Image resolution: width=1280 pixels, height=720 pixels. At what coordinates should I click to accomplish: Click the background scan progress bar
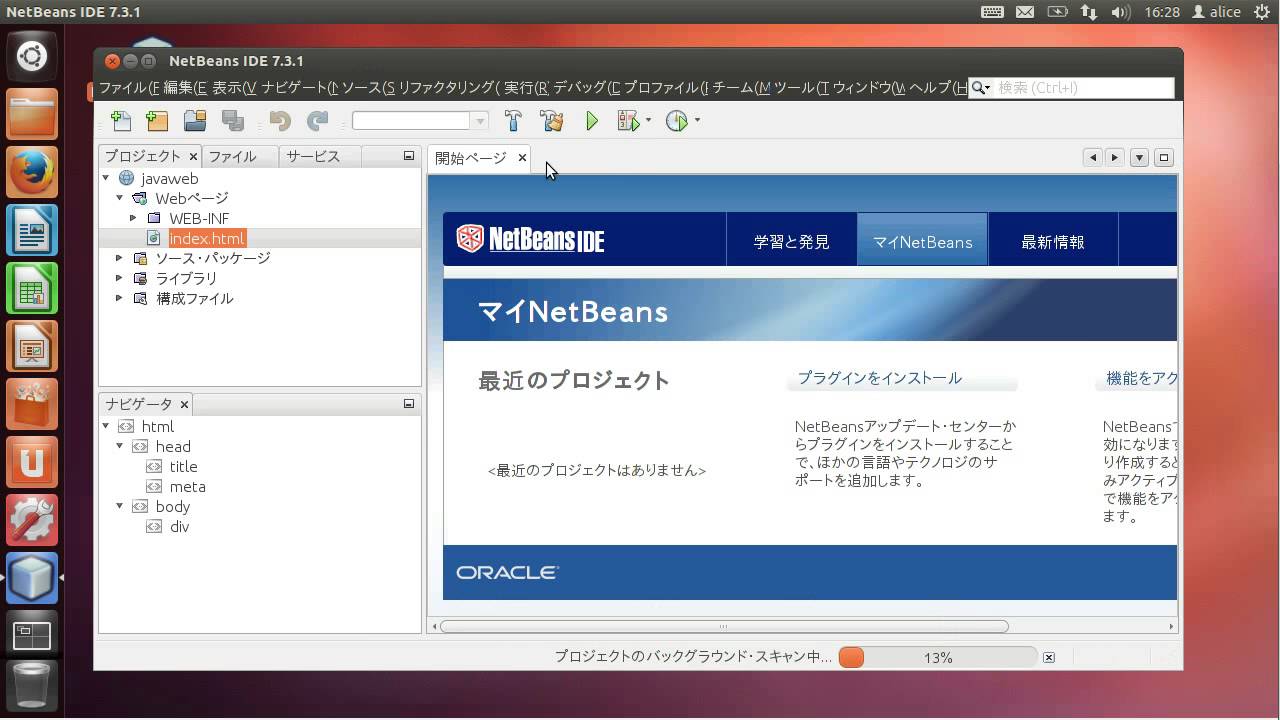(x=937, y=657)
